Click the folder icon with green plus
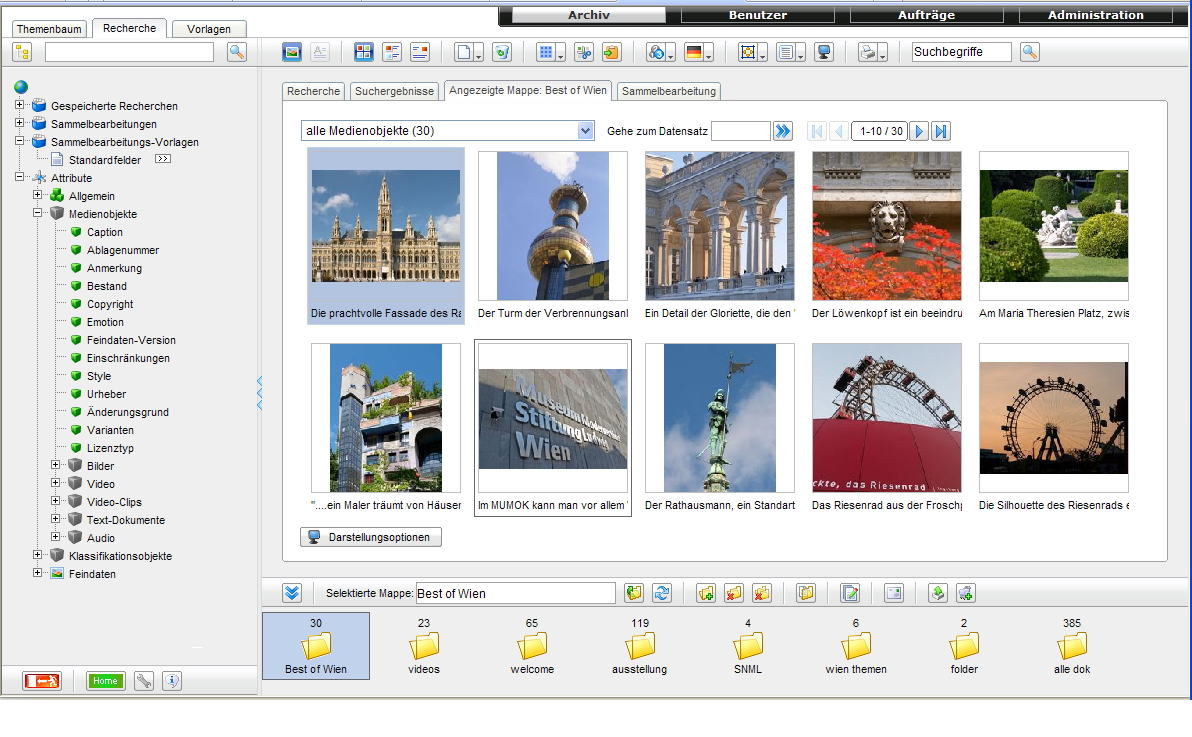Image resolution: width=1192 pixels, height=737 pixels. tap(706, 593)
